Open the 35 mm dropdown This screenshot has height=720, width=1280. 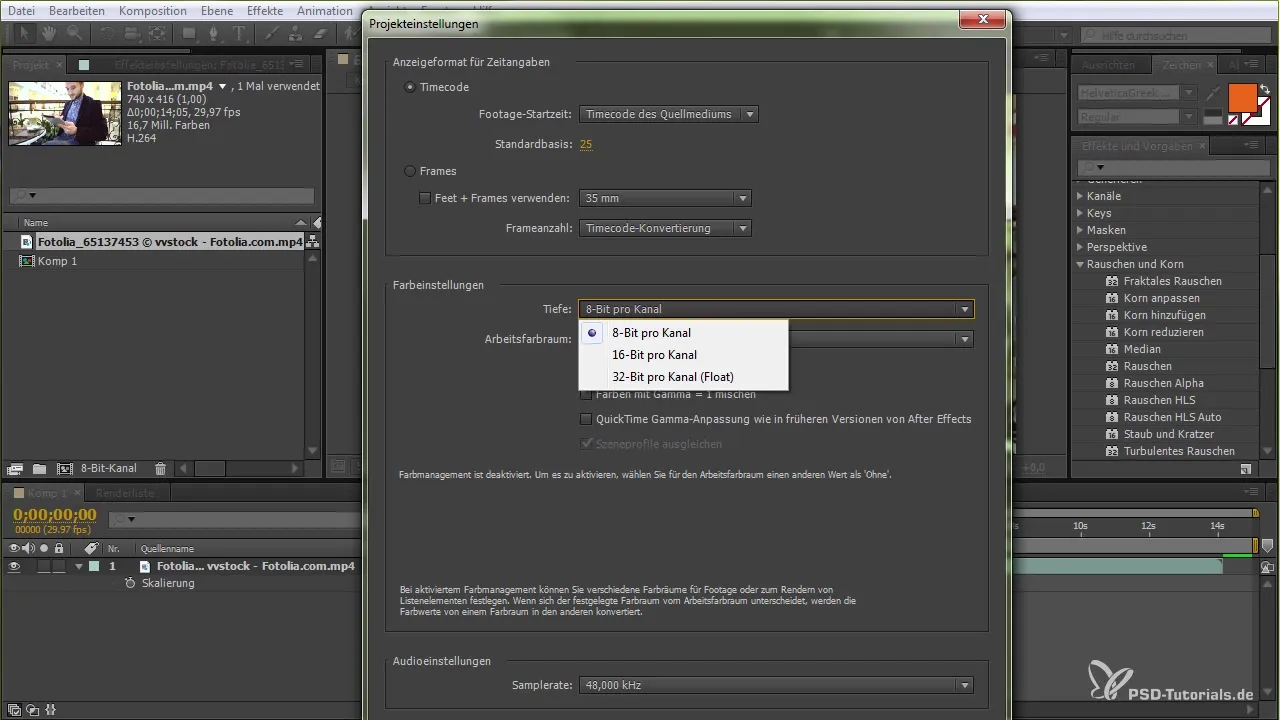[665, 198]
